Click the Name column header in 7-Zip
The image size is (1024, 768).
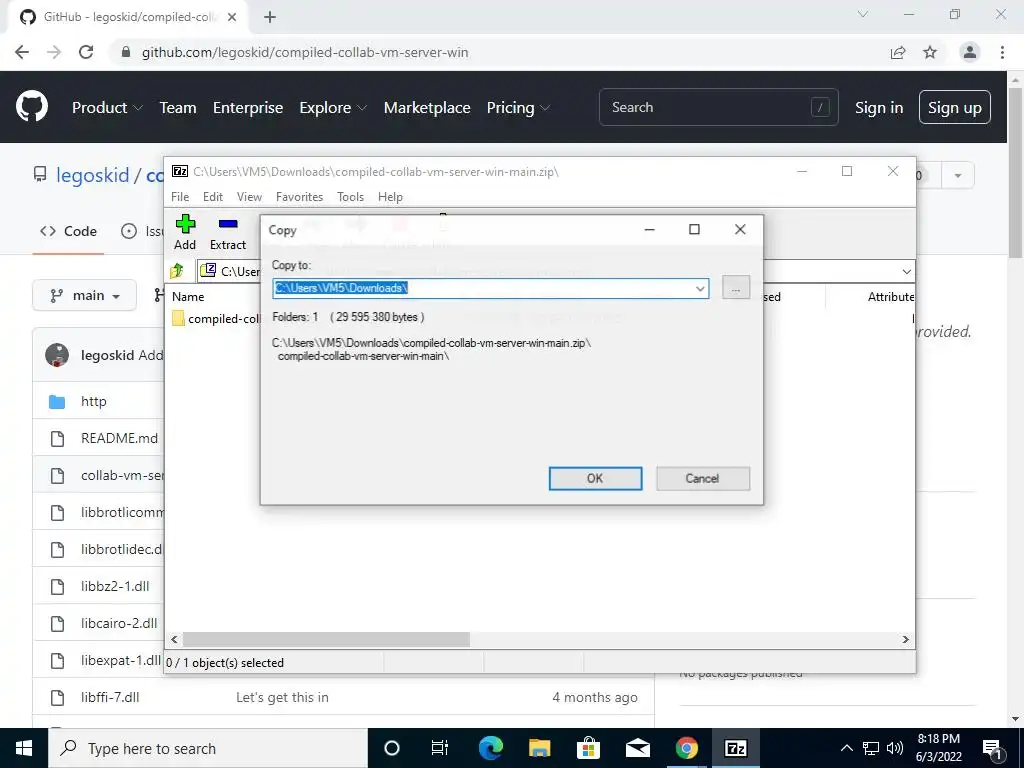(x=188, y=296)
